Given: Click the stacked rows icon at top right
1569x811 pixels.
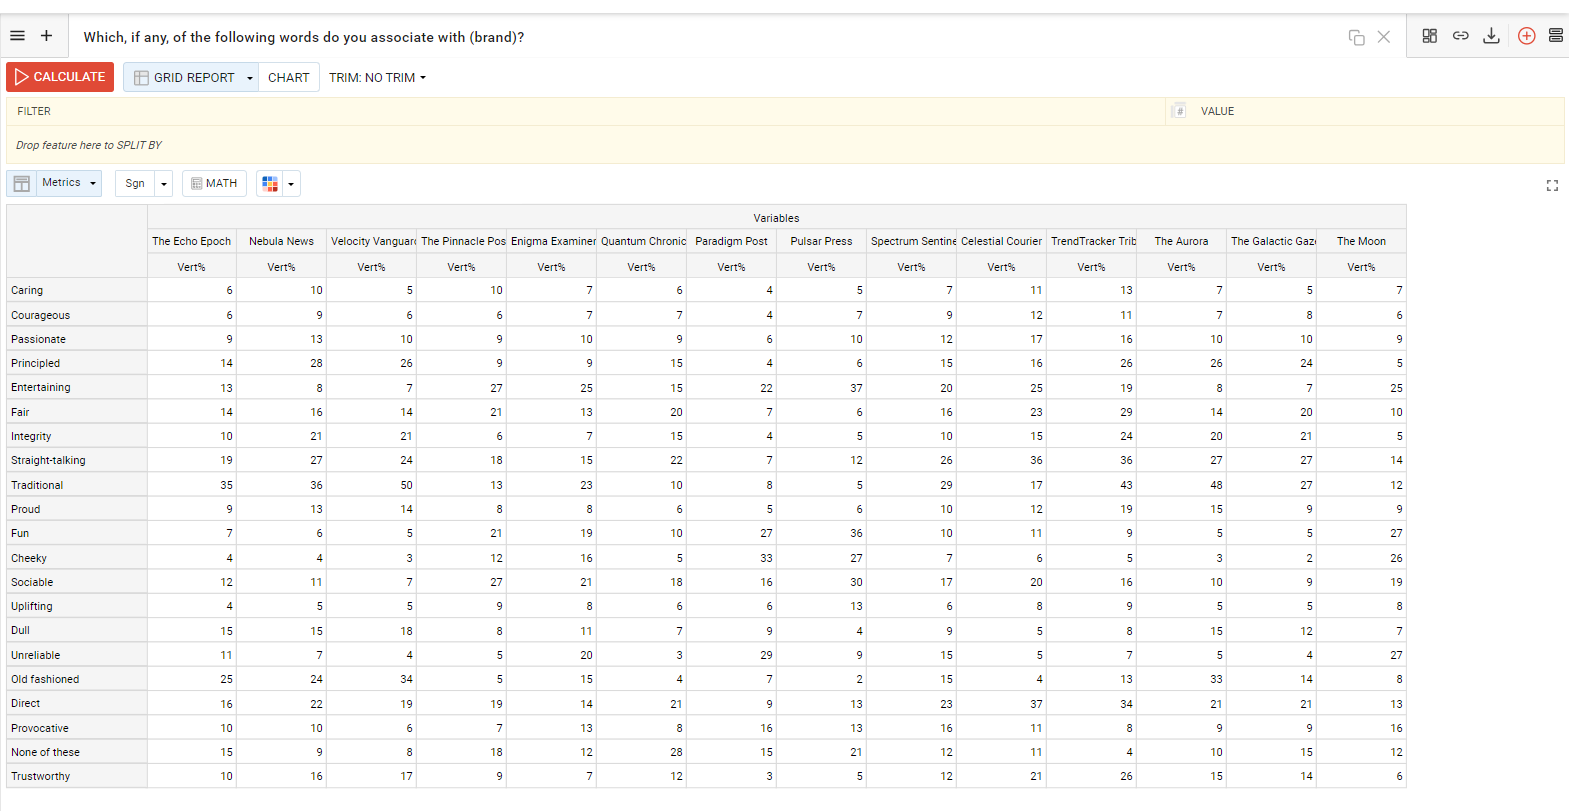Looking at the screenshot, I should coord(1555,36).
